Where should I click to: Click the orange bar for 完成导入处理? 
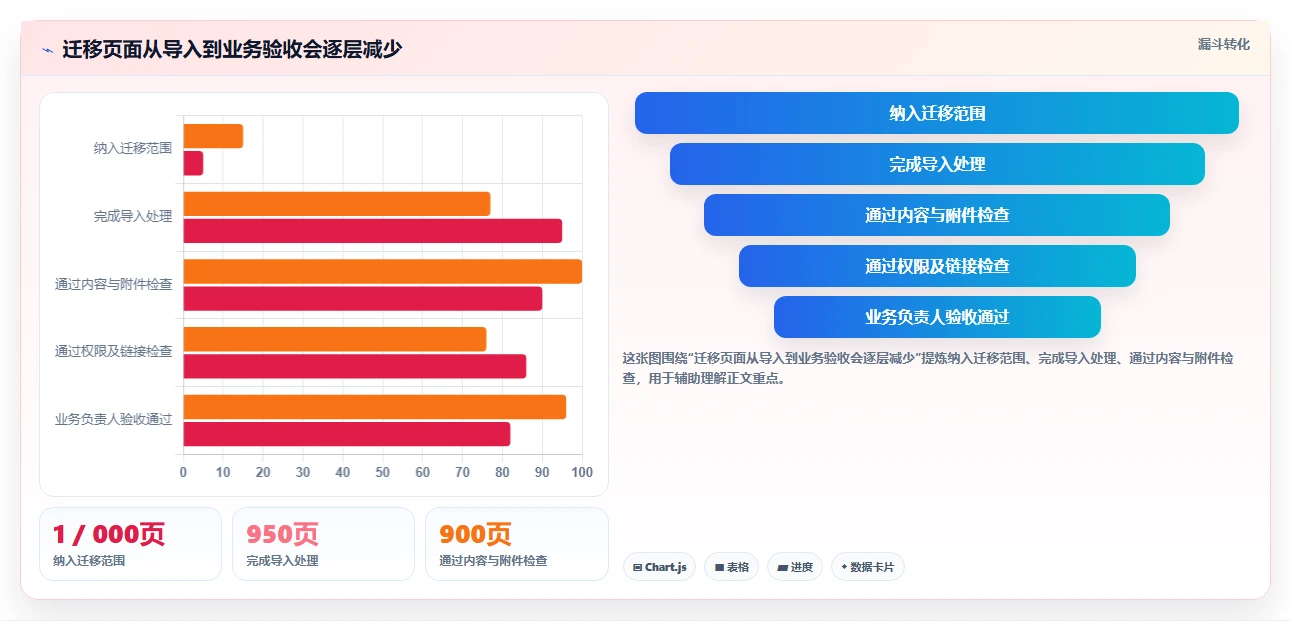(x=337, y=204)
